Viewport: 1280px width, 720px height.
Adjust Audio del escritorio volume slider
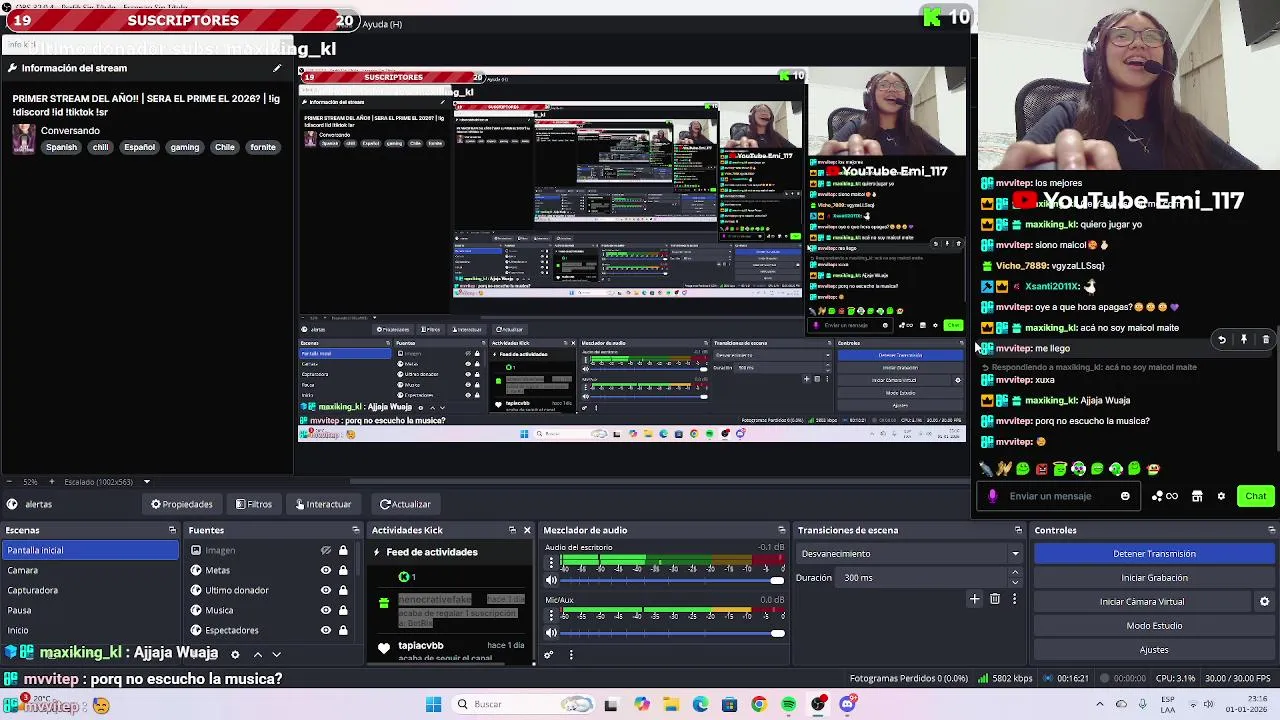click(x=672, y=580)
